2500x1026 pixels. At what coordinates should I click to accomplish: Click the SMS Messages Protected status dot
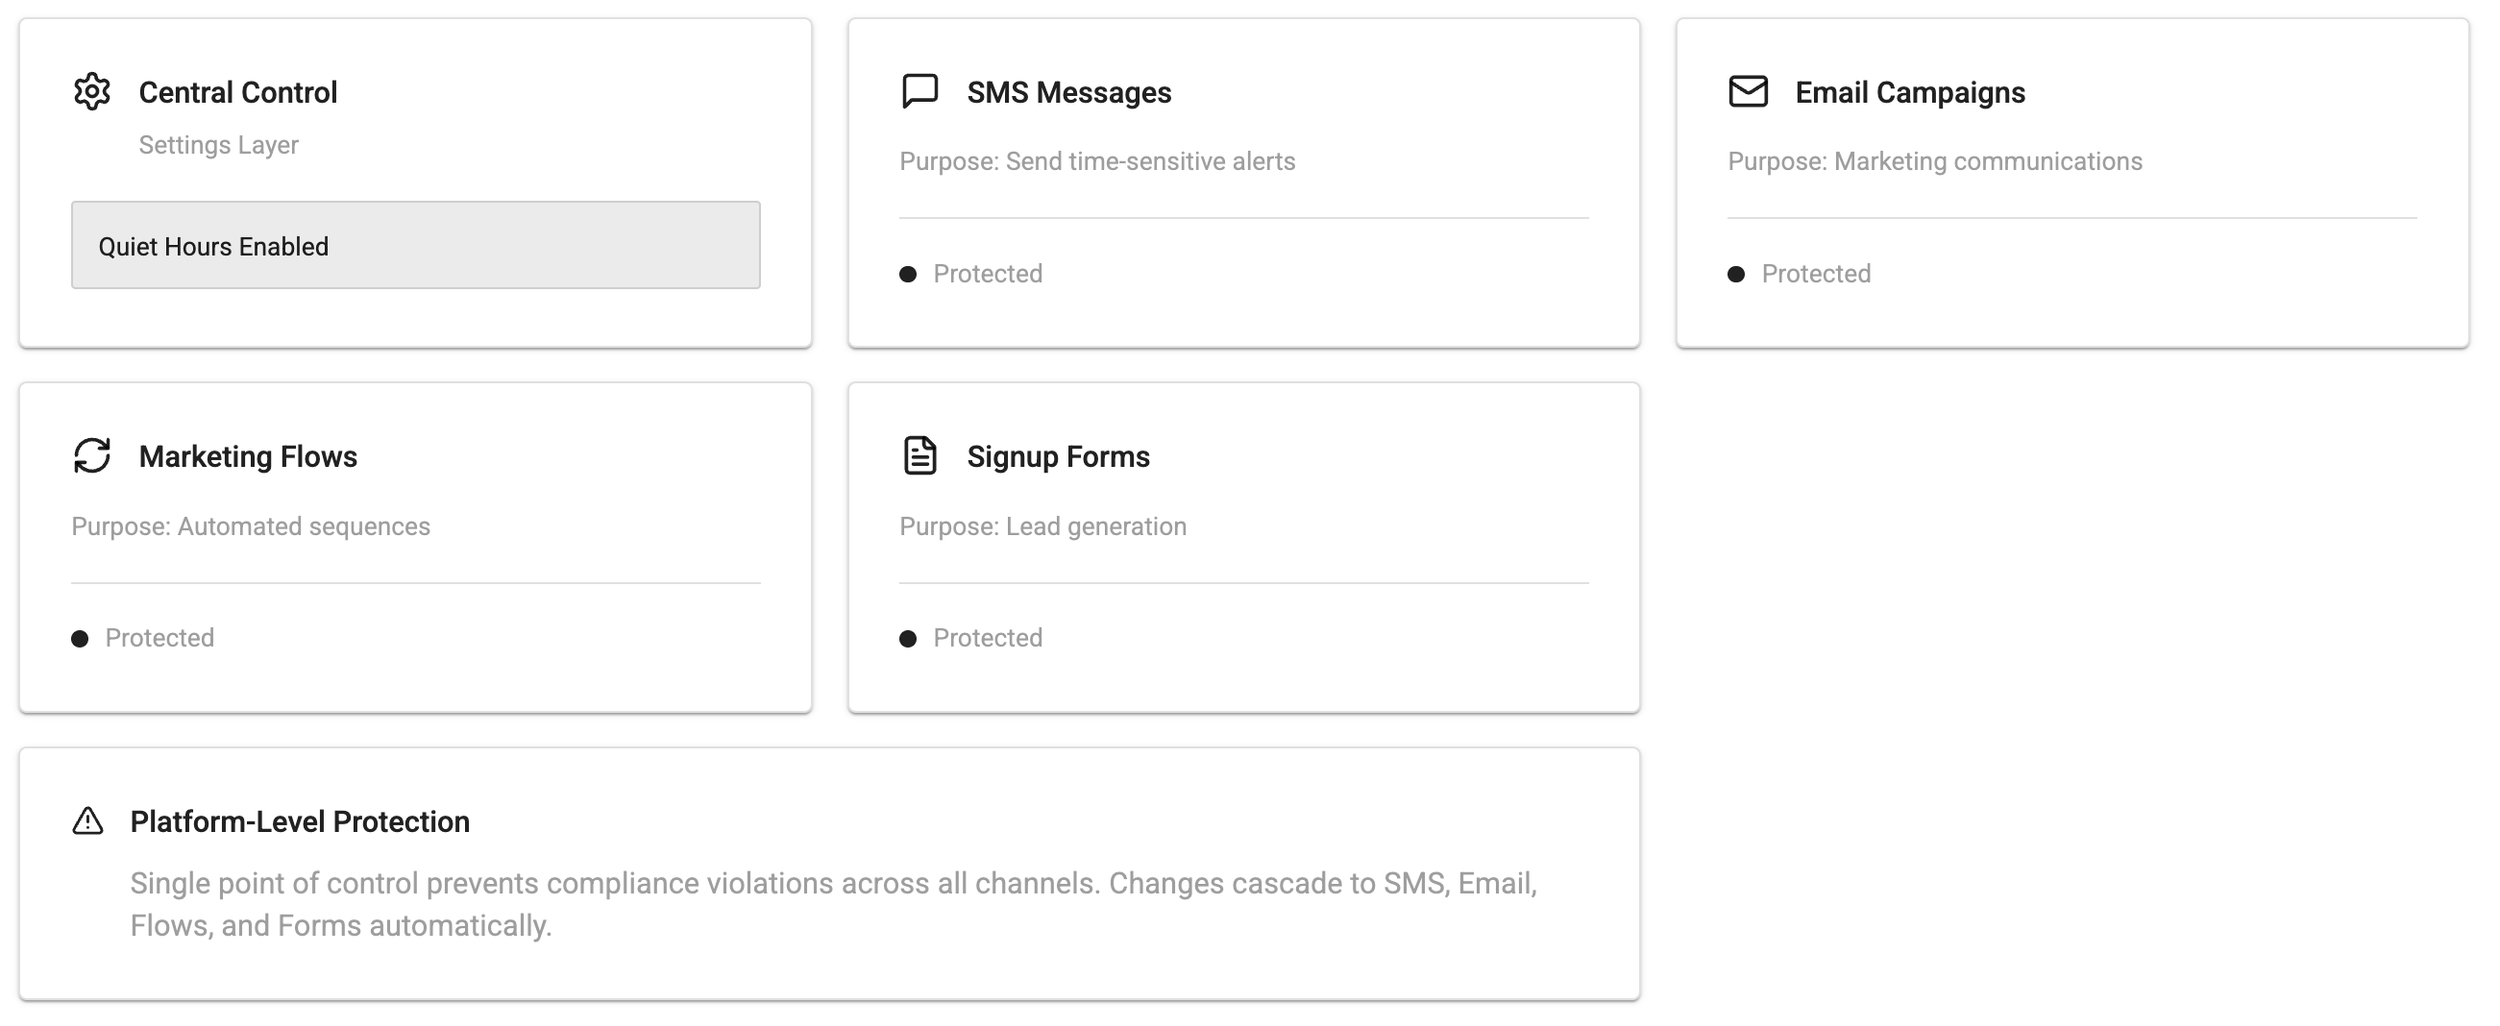(x=908, y=274)
